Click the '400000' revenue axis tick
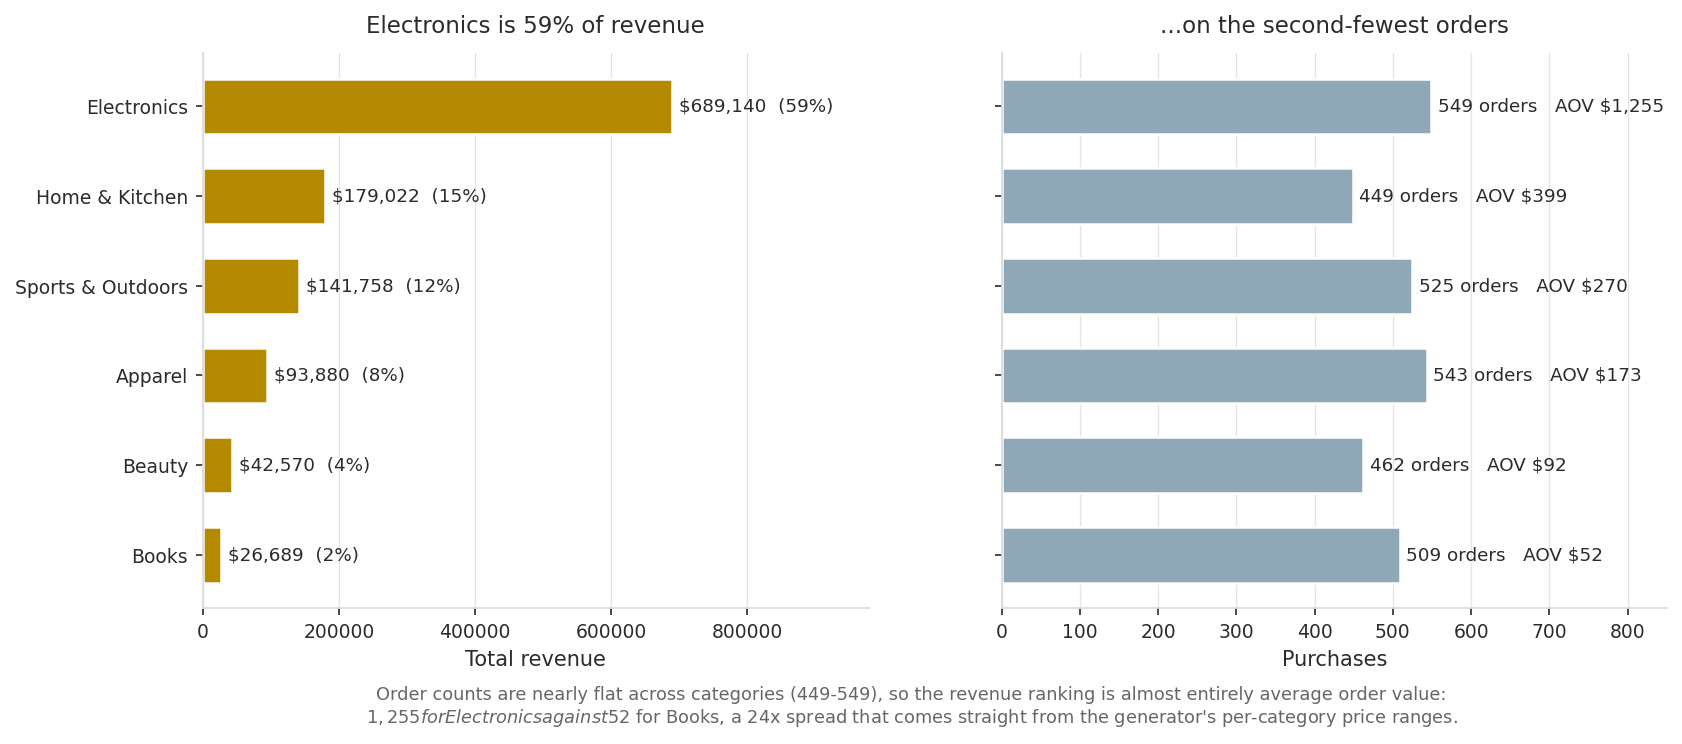The height and width of the screenshot is (744, 1682). point(475,632)
